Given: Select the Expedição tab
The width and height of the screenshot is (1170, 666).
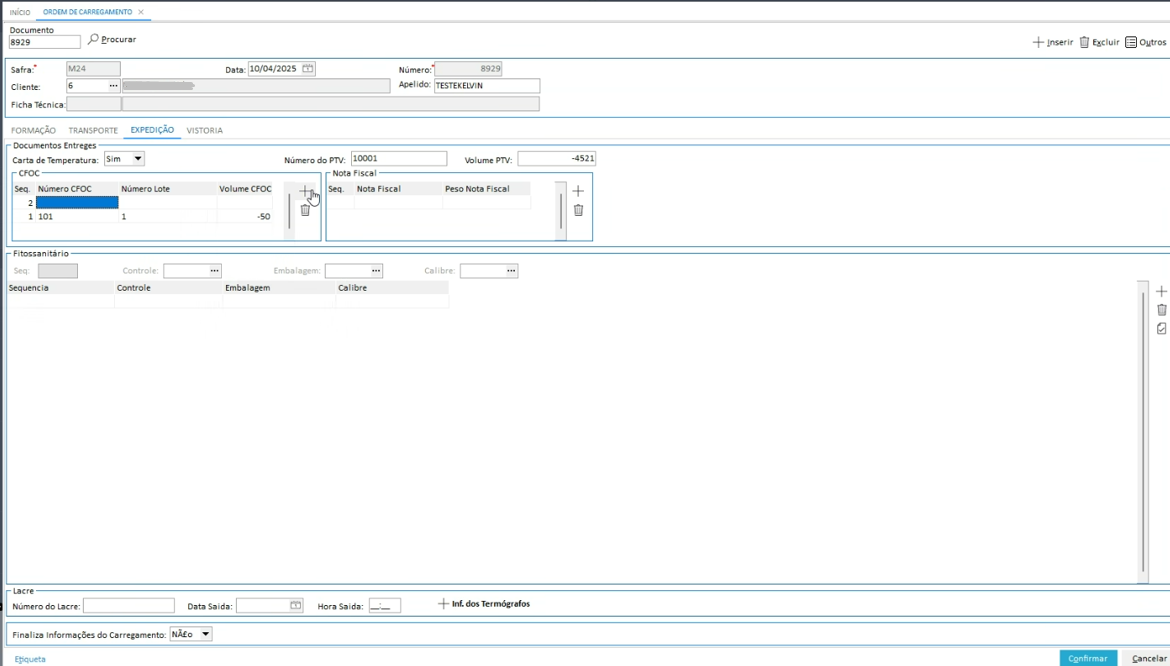Looking at the screenshot, I should pyautogui.click(x=152, y=130).
